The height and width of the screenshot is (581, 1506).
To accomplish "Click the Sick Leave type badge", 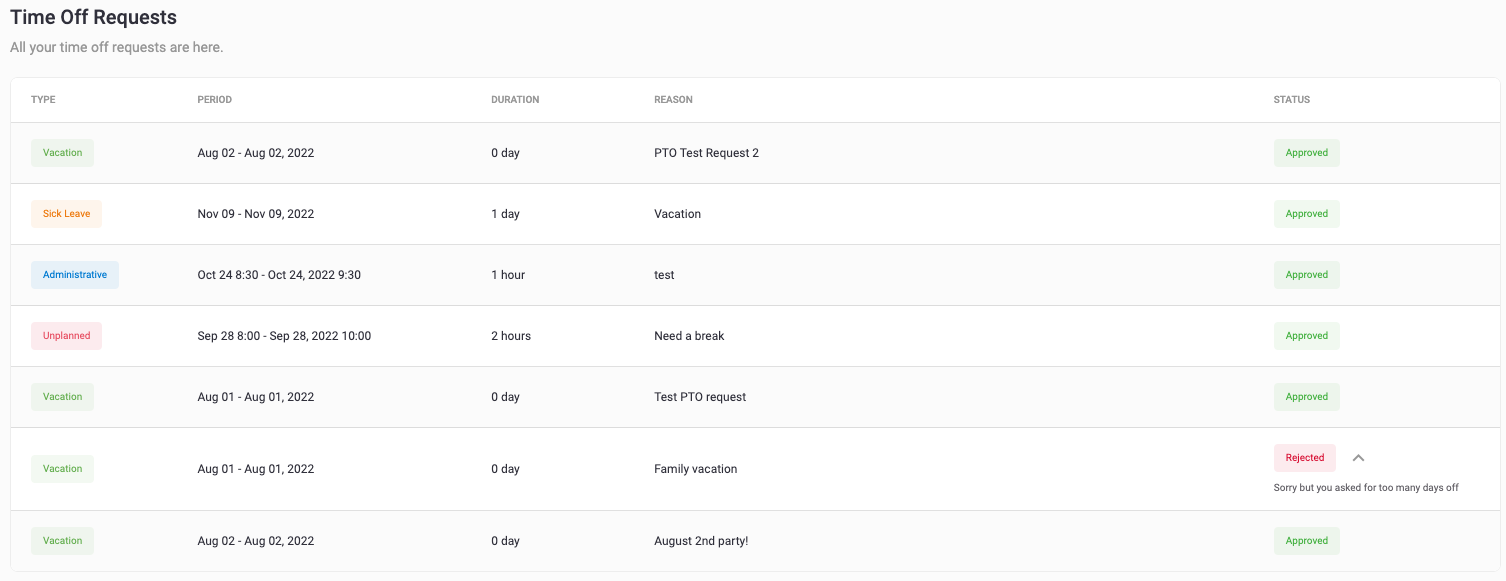I will [66, 214].
